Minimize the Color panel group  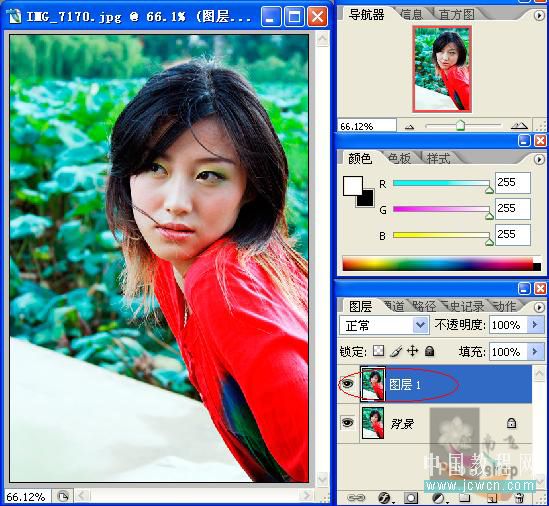(x=524, y=141)
